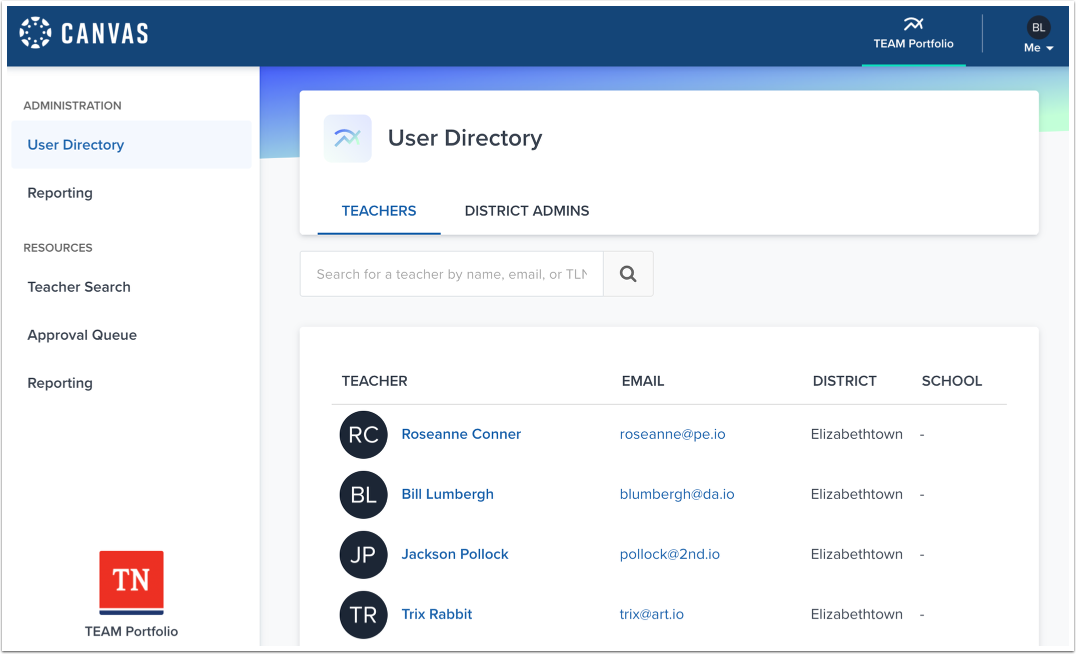Click inside the teacher search field
The image size is (1076, 654).
[450, 273]
